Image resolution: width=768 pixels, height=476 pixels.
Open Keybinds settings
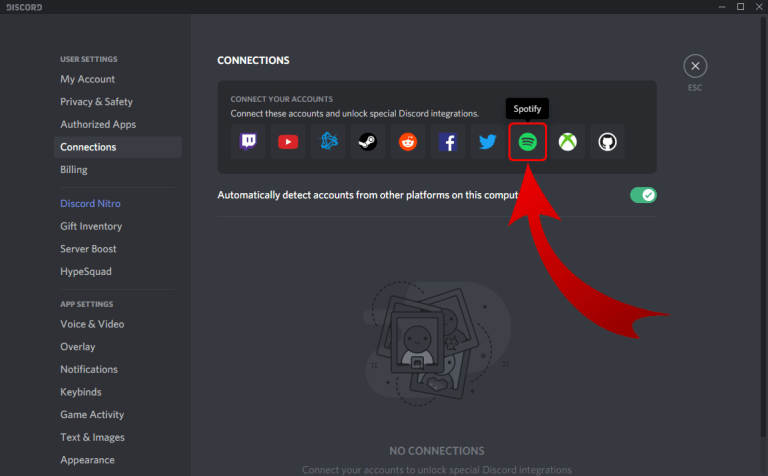(x=118, y=392)
